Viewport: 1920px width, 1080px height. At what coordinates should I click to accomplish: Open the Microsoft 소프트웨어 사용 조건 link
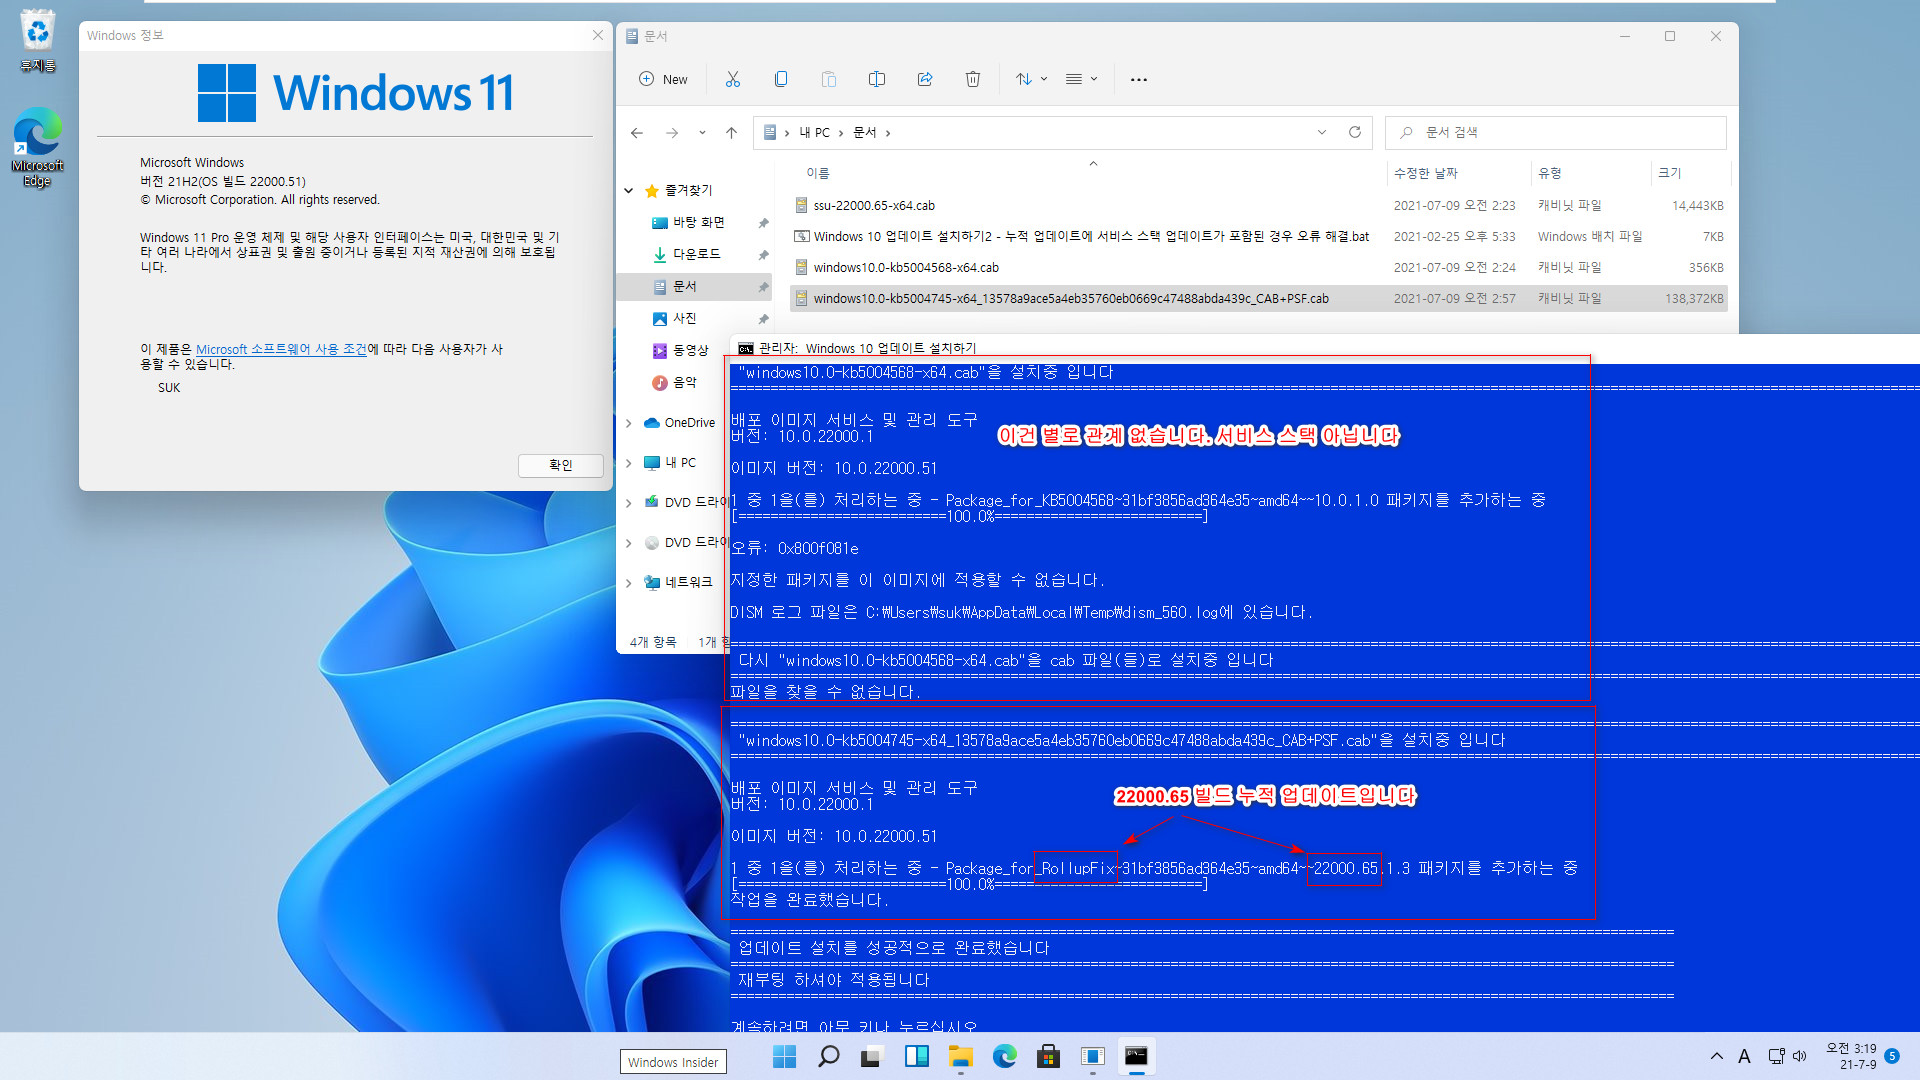click(x=281, y=349)
